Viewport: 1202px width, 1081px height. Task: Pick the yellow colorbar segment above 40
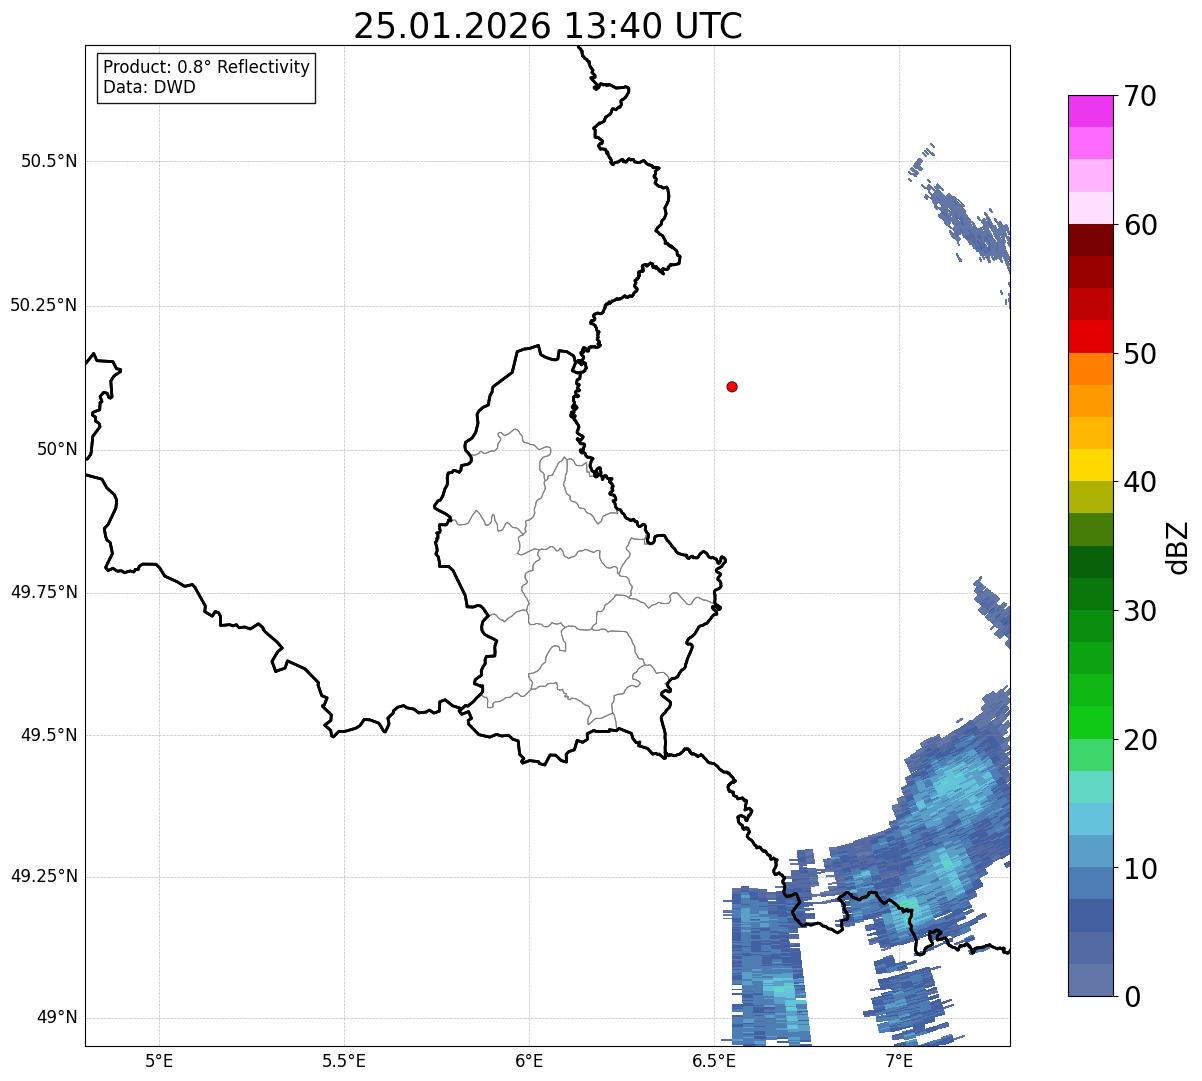pyautogui.click(x=1090, y=465)
